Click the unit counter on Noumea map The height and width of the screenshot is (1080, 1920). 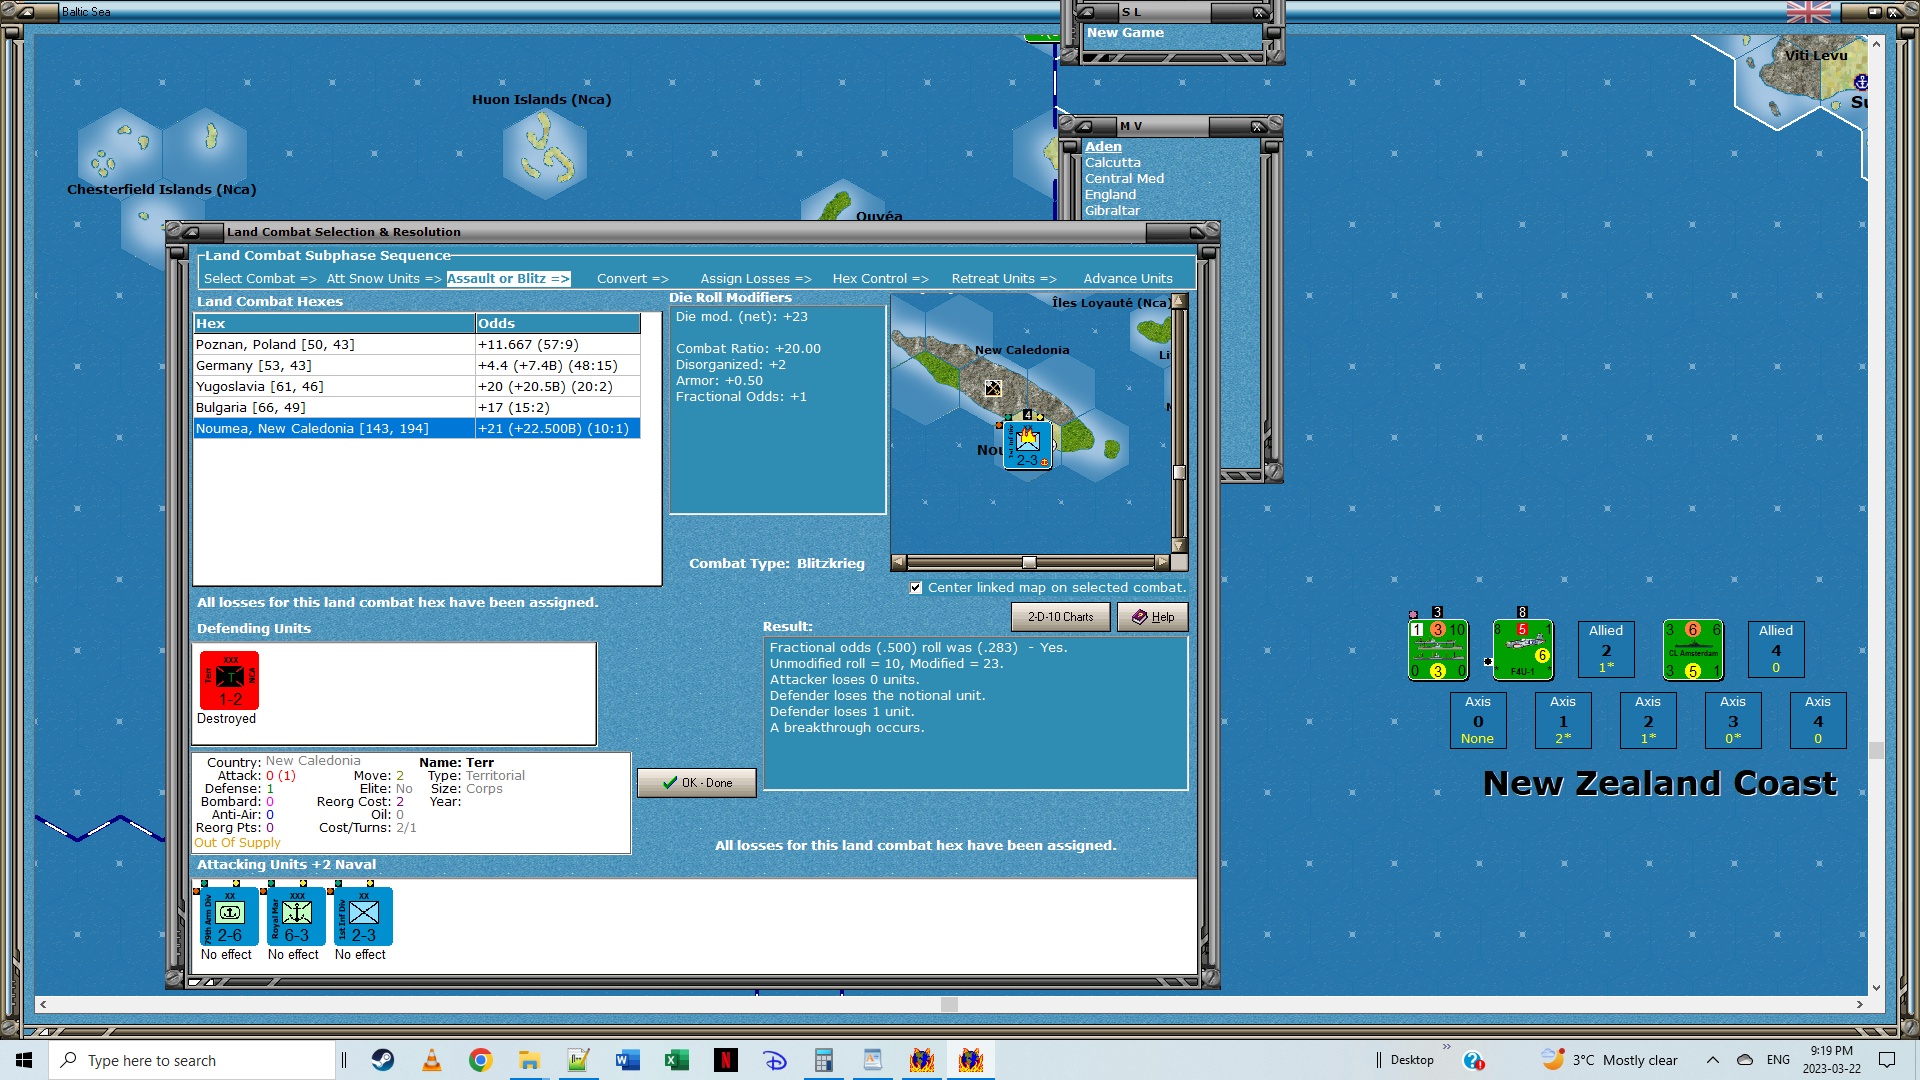point(1028,445)
